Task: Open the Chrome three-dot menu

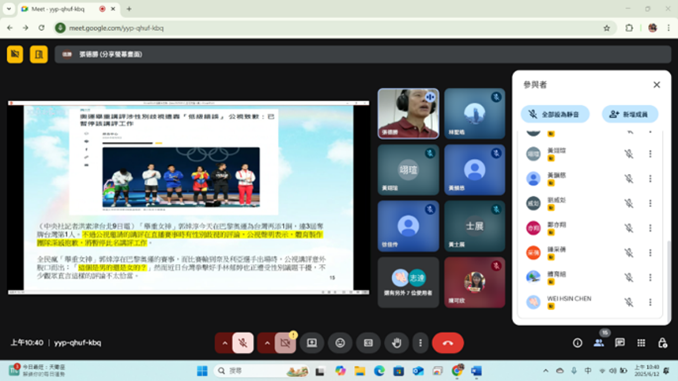Action: pos(668,28)
